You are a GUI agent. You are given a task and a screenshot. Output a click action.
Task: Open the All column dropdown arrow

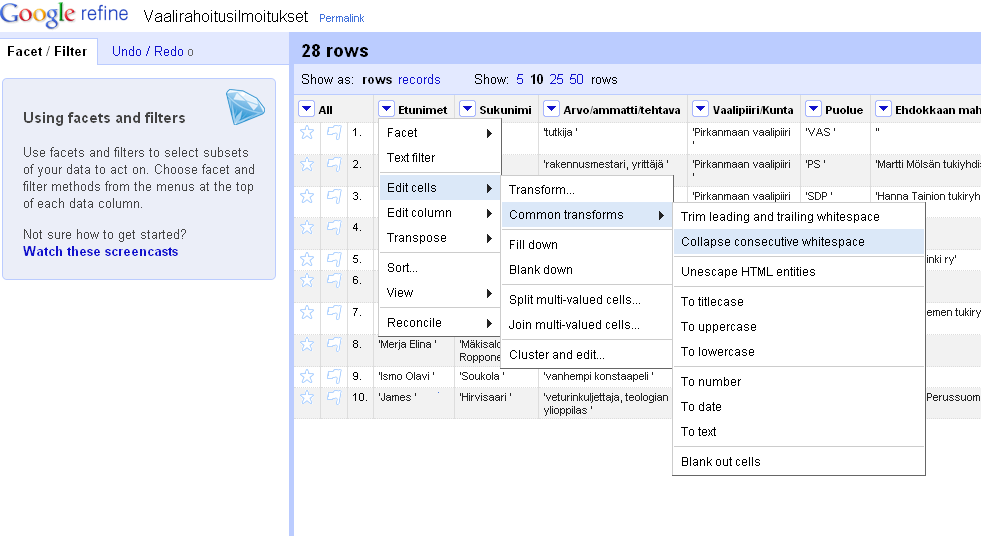pyautogui.click(x=307, y=110)
